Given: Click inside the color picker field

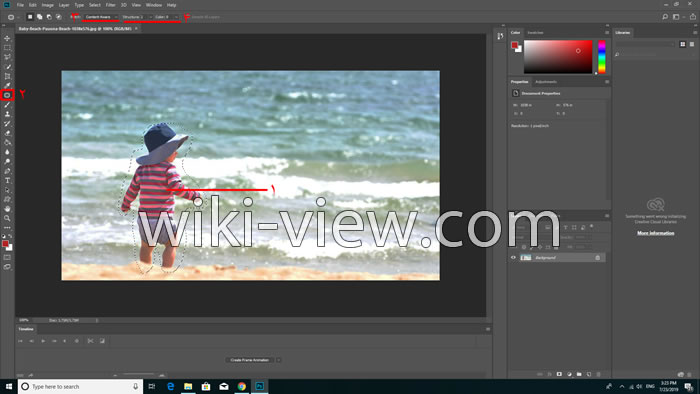Looking at the screenshot, I should pyautogui.click(x=558, y=57).
